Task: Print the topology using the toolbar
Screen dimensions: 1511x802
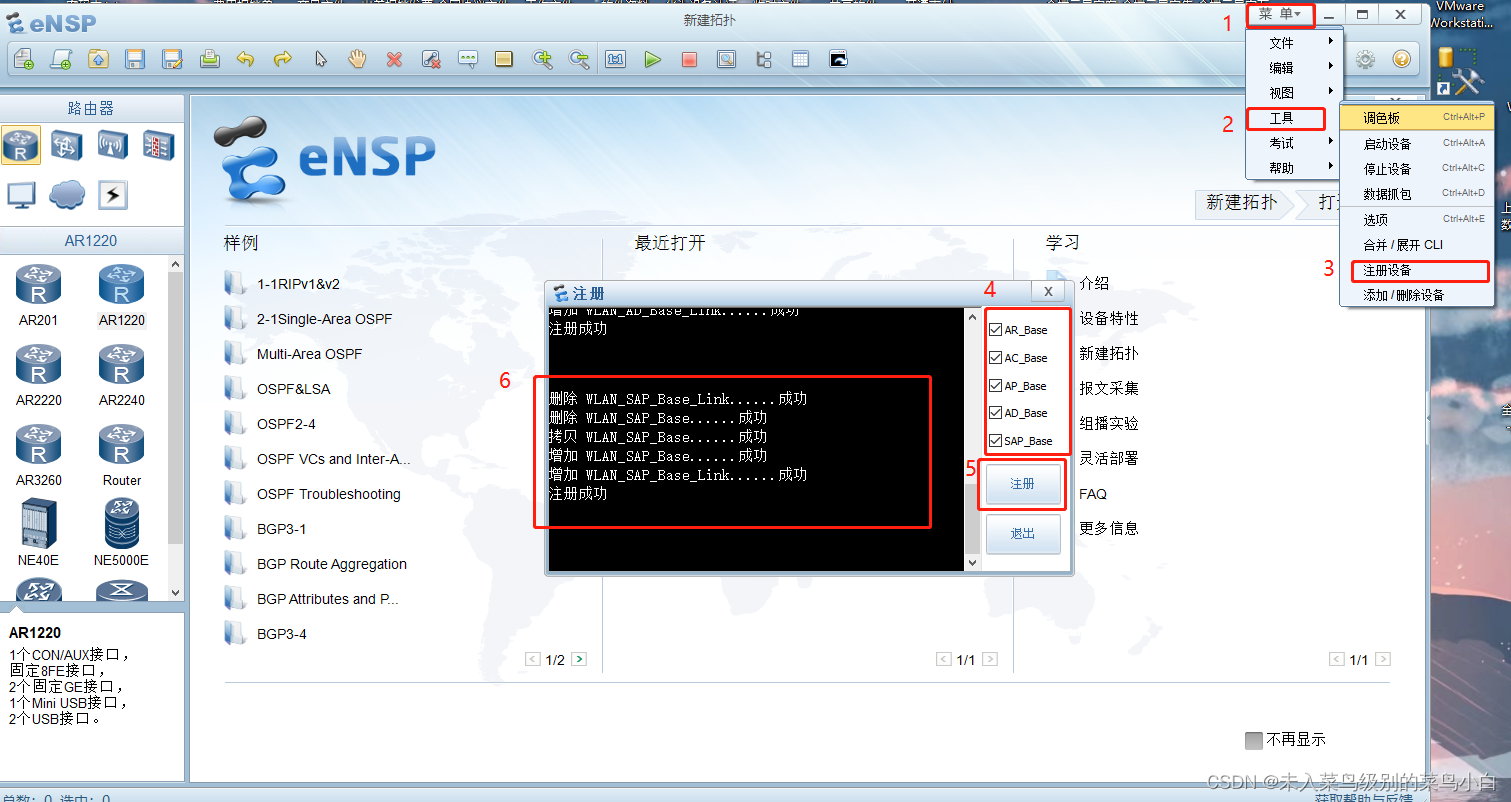Action: [209, 59]
